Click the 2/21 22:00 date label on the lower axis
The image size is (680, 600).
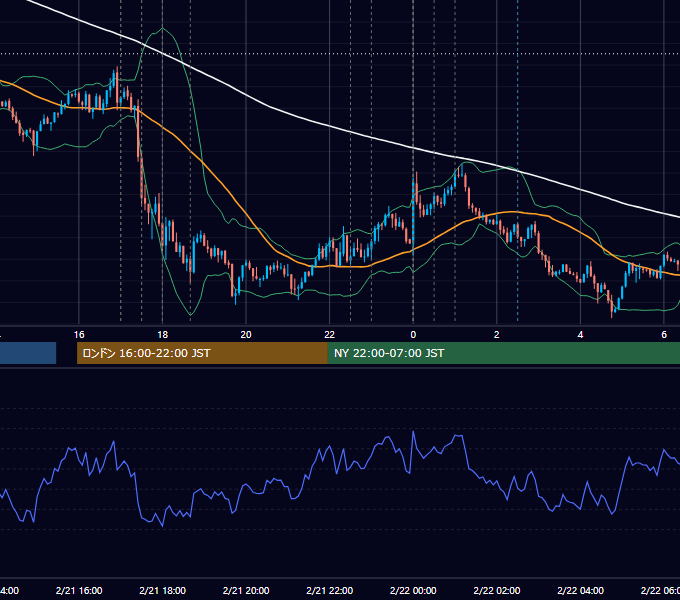point(330,590)
